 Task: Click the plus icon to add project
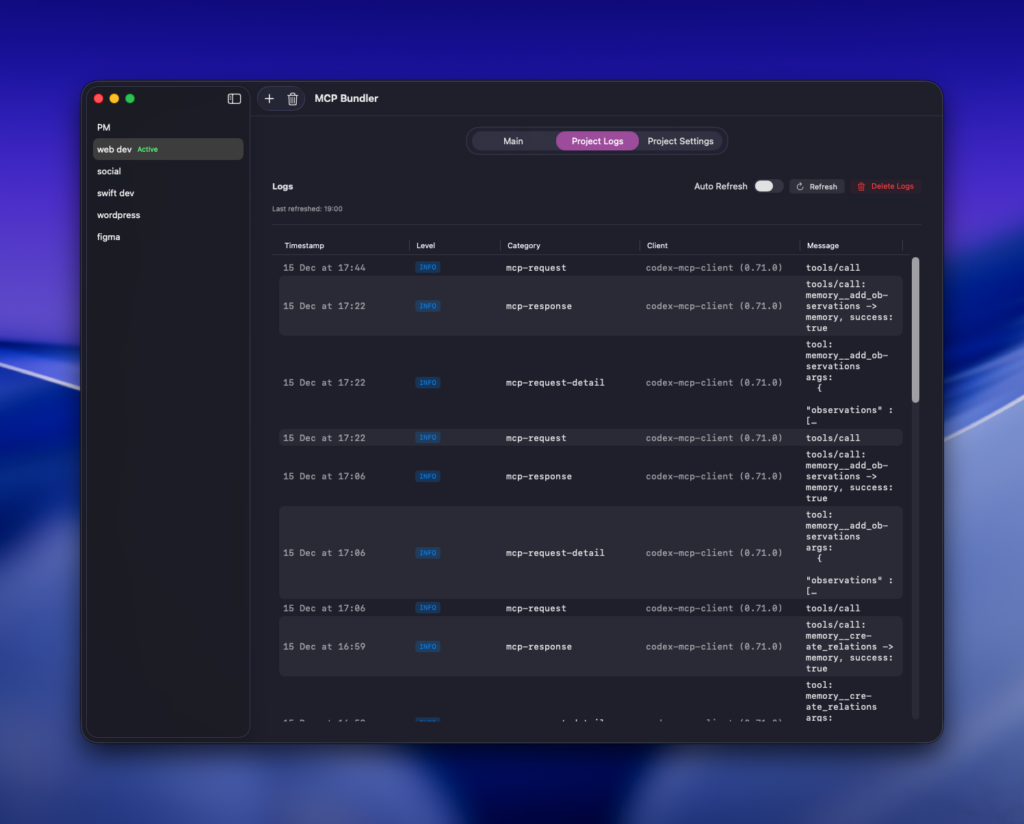click(x=269, y=99)
